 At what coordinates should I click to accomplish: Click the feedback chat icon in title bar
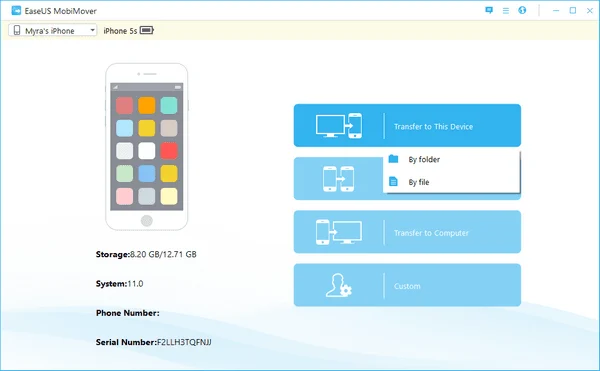pyautogui.click(x=489, y=10)
